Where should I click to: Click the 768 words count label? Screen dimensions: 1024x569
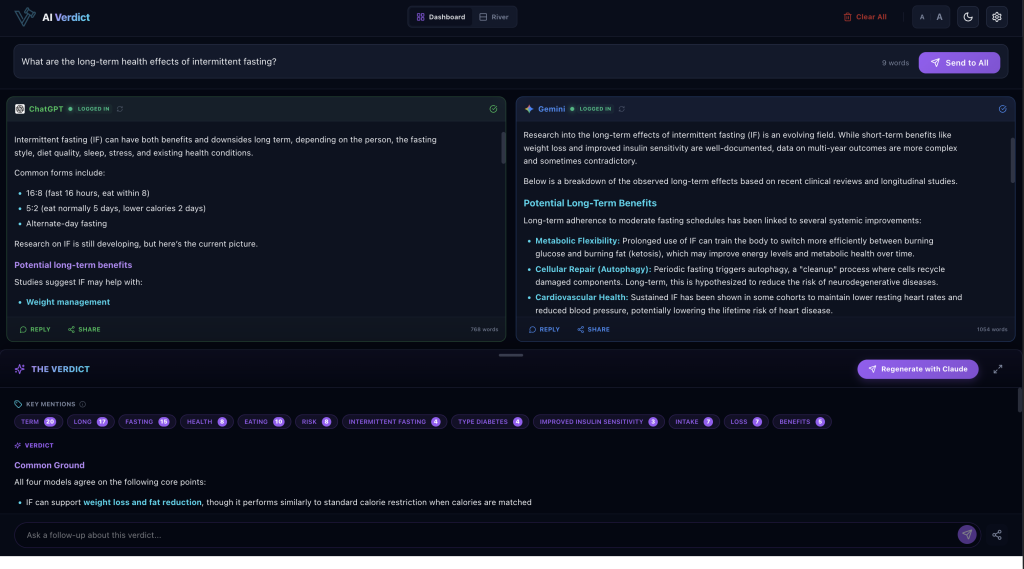pos(484,330)
